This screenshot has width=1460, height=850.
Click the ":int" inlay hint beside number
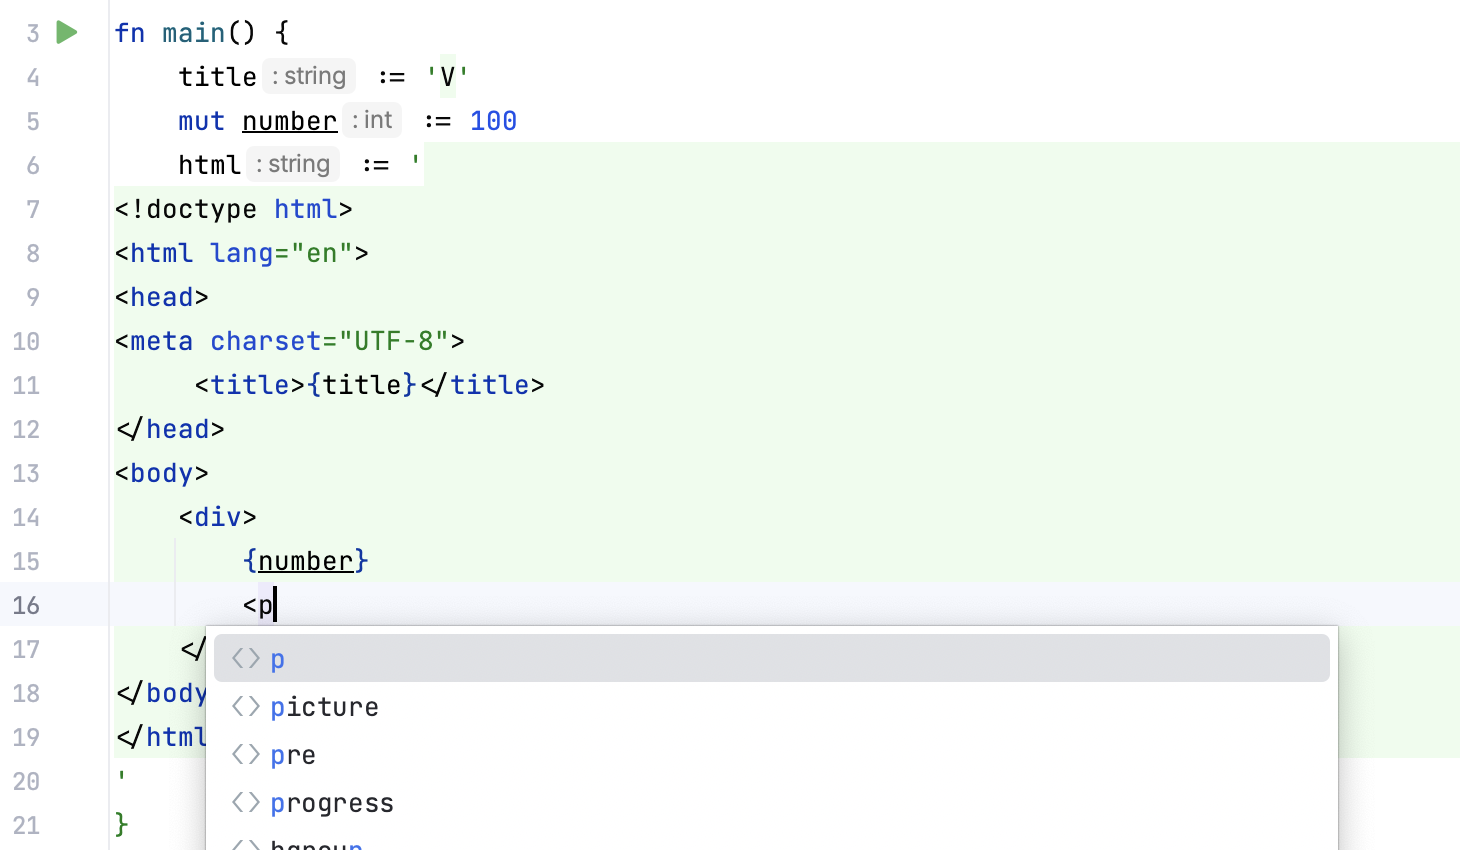[371, 120]
